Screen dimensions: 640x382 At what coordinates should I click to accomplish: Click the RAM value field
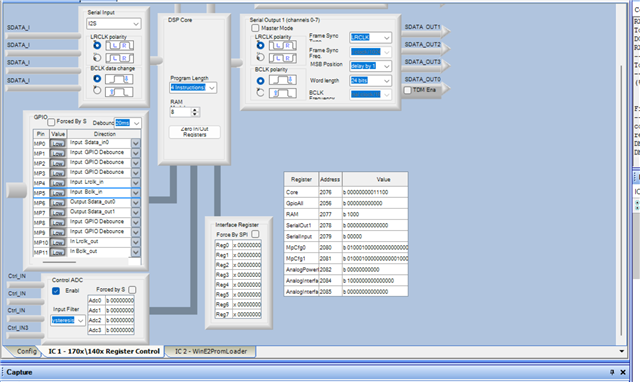[x=180, y=112]
